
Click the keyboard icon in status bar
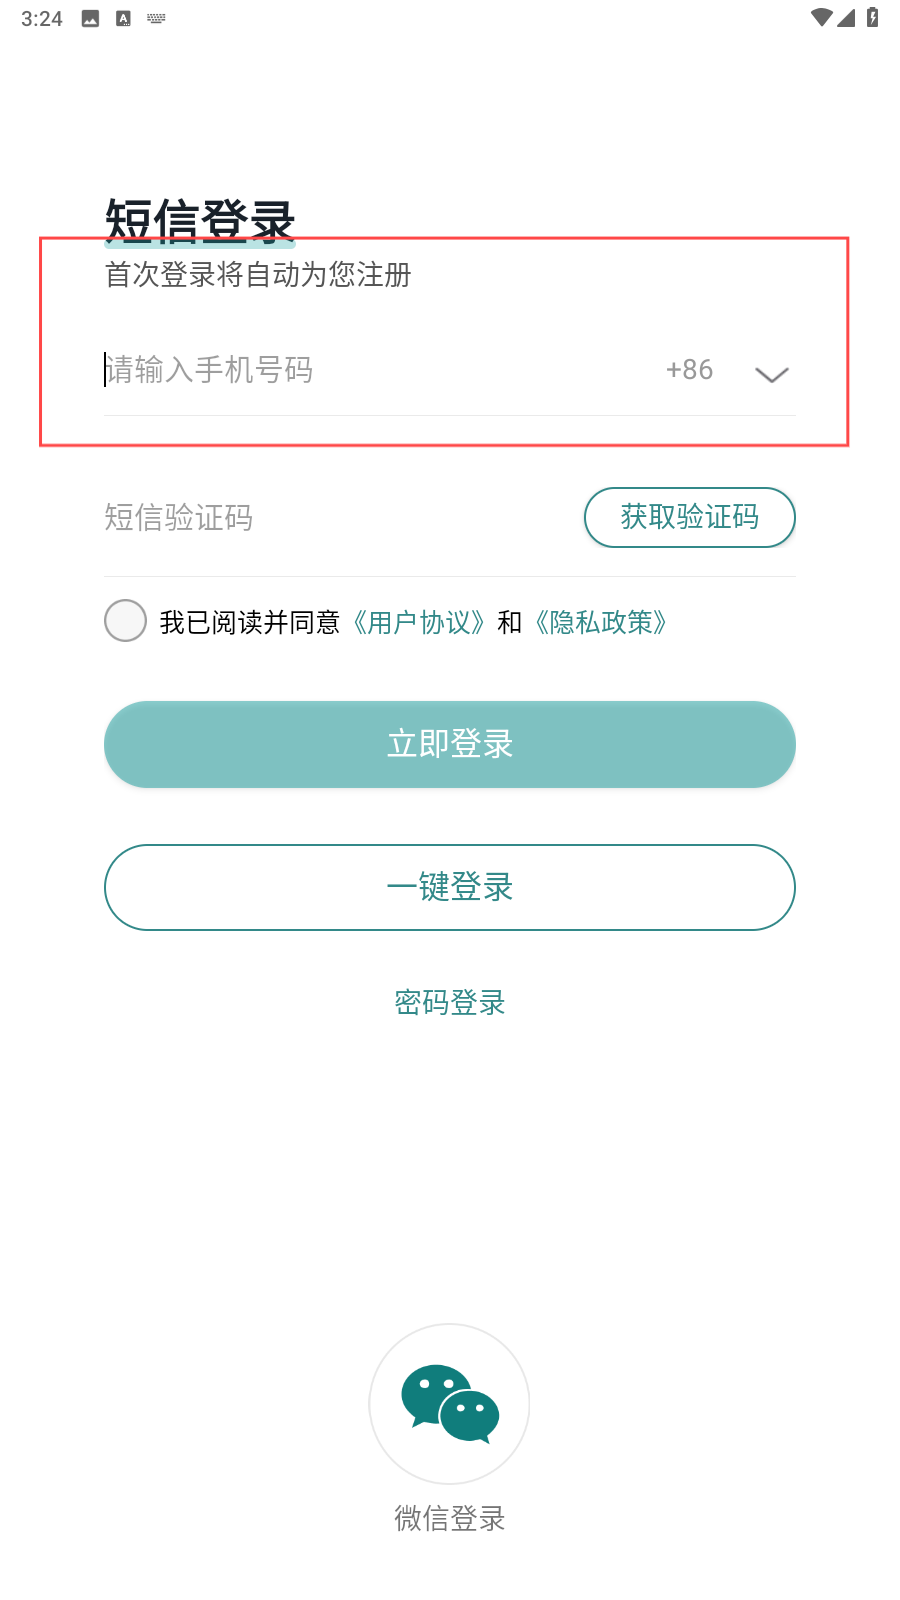coord(156,18)
